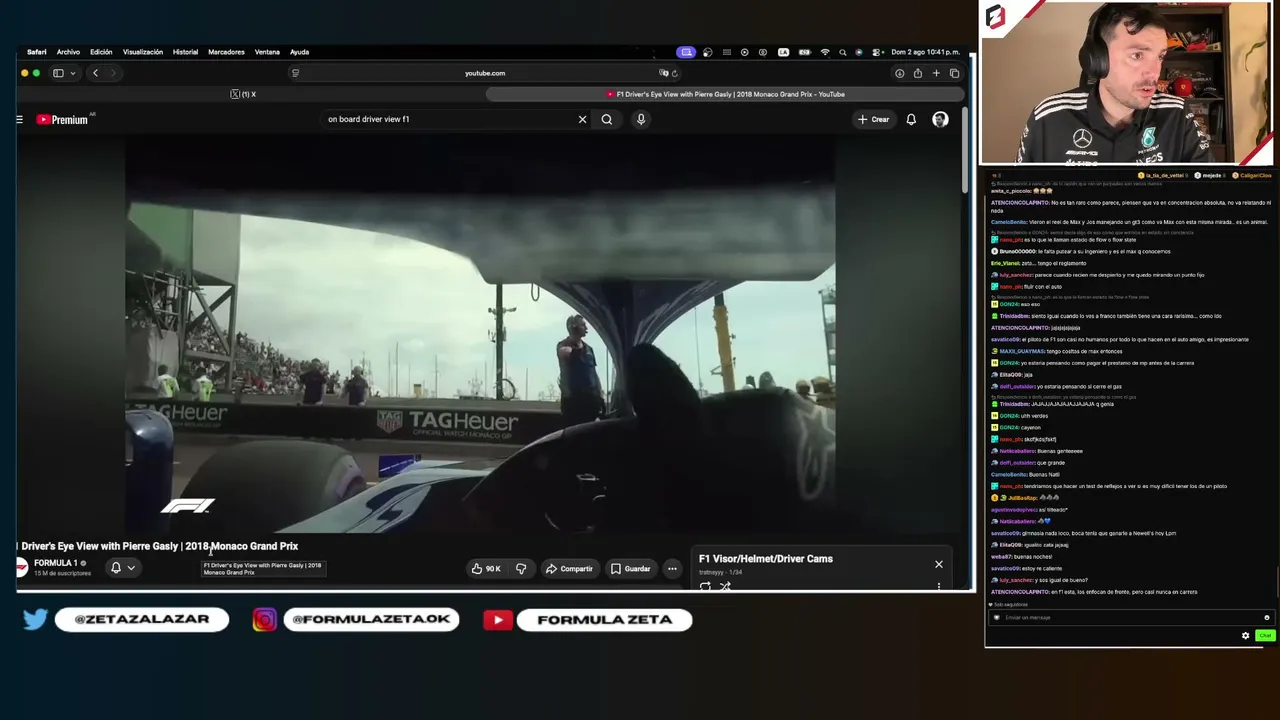Image resolution: width=1280 pixels, height=720 pixels.
Task: Click the @ZETAZALAZAR Twitter handle
Action: pos(142,620)
